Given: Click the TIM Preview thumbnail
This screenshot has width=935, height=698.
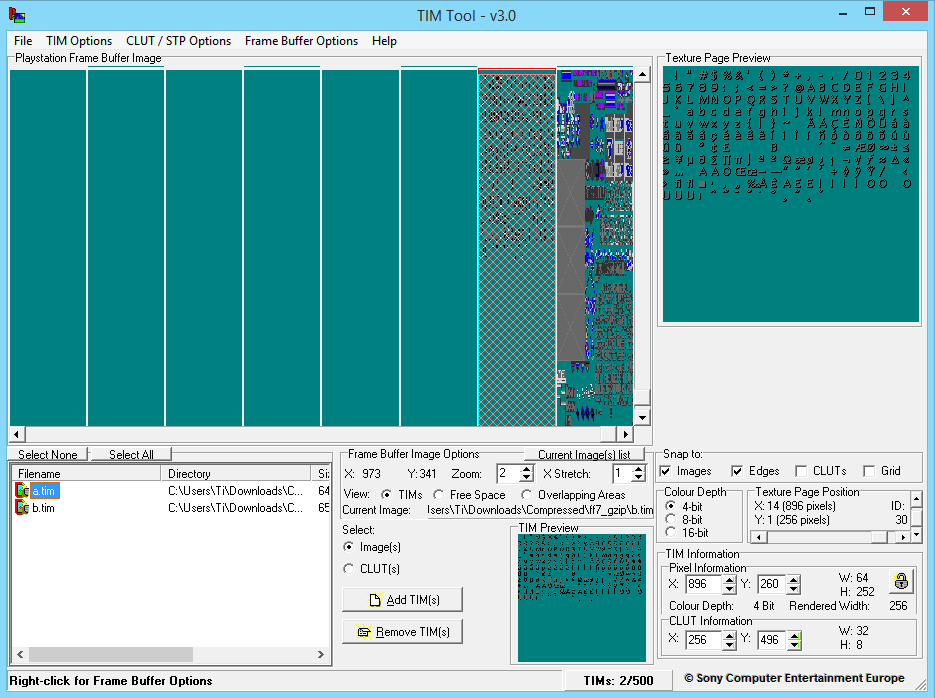Looking at the screenshot, I should click(x=581, y=598).
